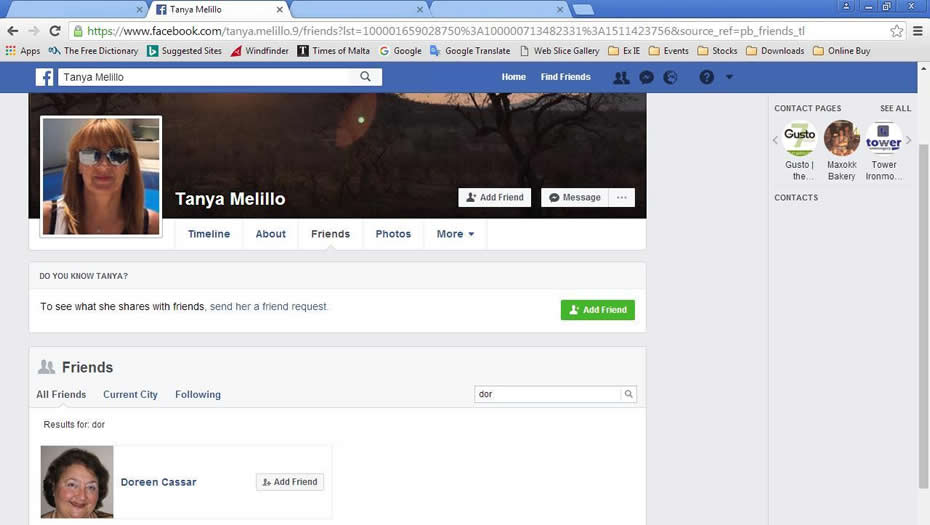Open The Free Dictionary bookmark
Viewport: 930px width, 525px height.
pyautogui.click(x=93, y=51)
